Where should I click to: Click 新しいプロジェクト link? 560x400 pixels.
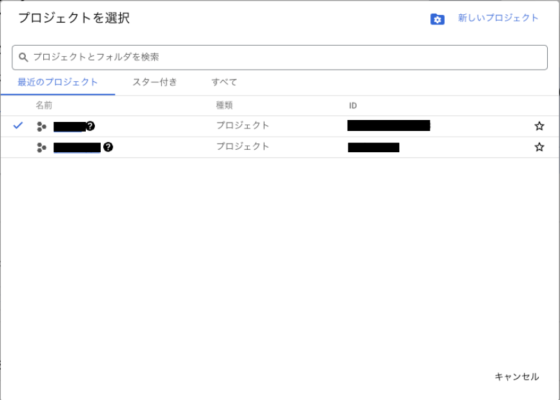498,18
